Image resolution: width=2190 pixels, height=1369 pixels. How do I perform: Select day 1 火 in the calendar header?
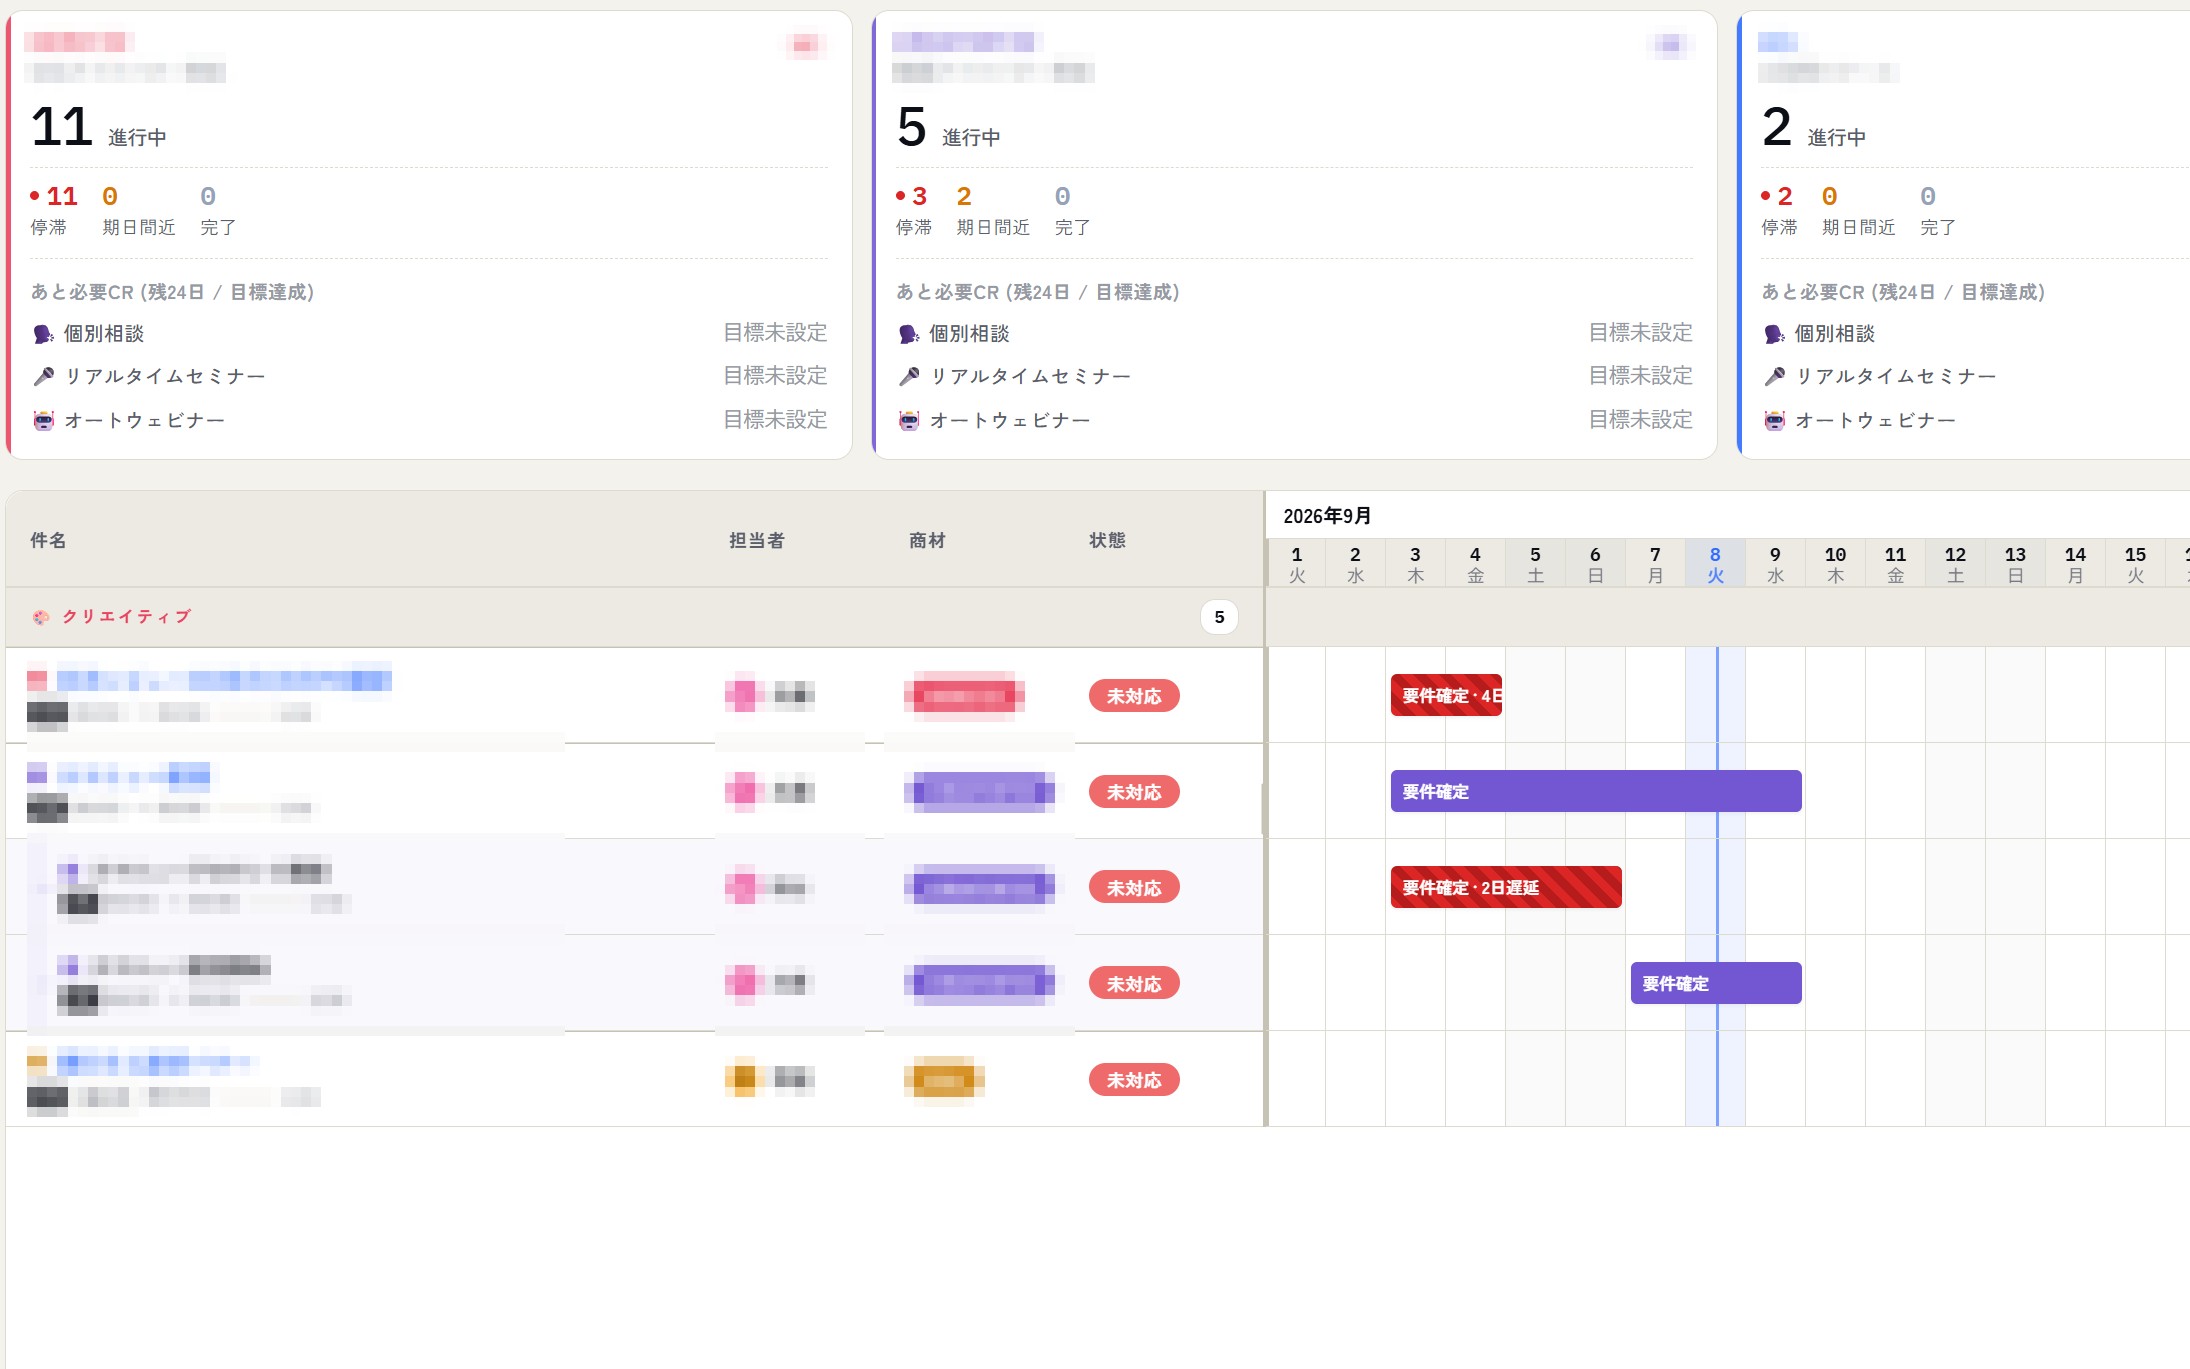click(x=1297, y=565)
